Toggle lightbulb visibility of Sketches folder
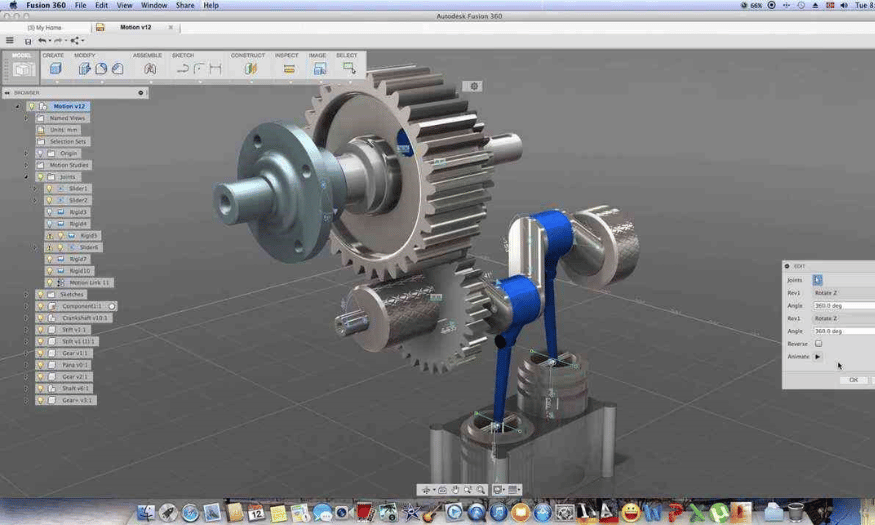Screen dimensions: 875x525 click(x=40, y=295)
